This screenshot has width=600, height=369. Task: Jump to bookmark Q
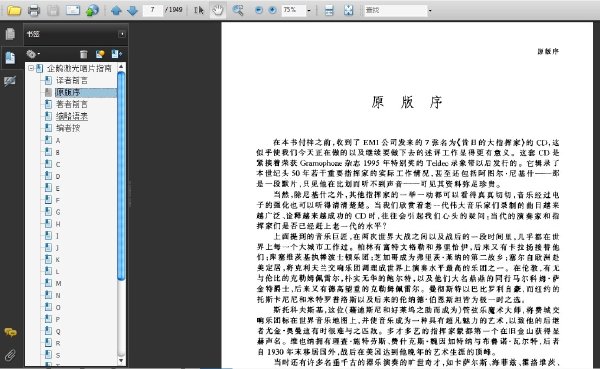[x=58, y=331]
